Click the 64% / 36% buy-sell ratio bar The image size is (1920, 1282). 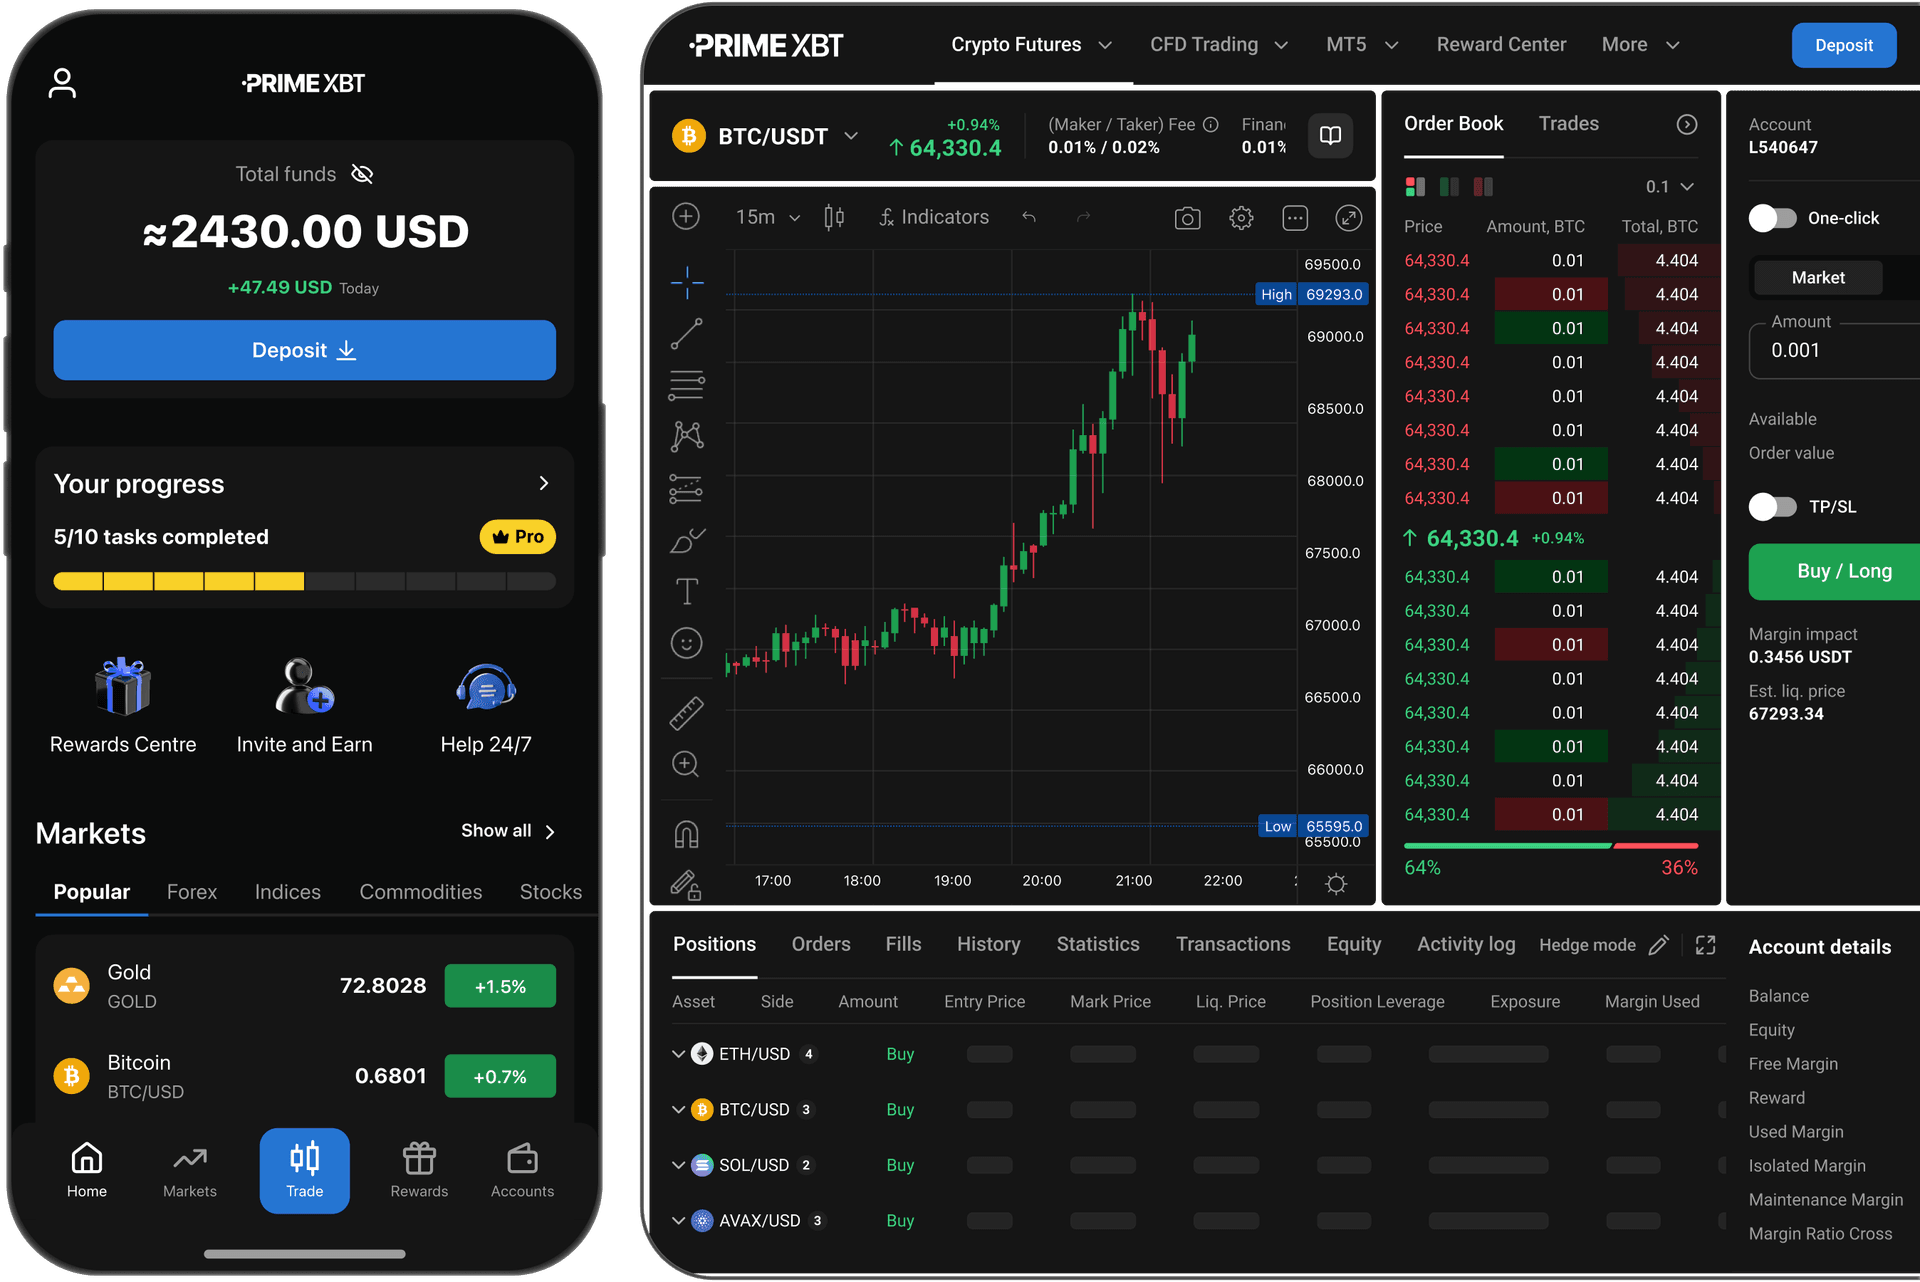(1551, 846)
